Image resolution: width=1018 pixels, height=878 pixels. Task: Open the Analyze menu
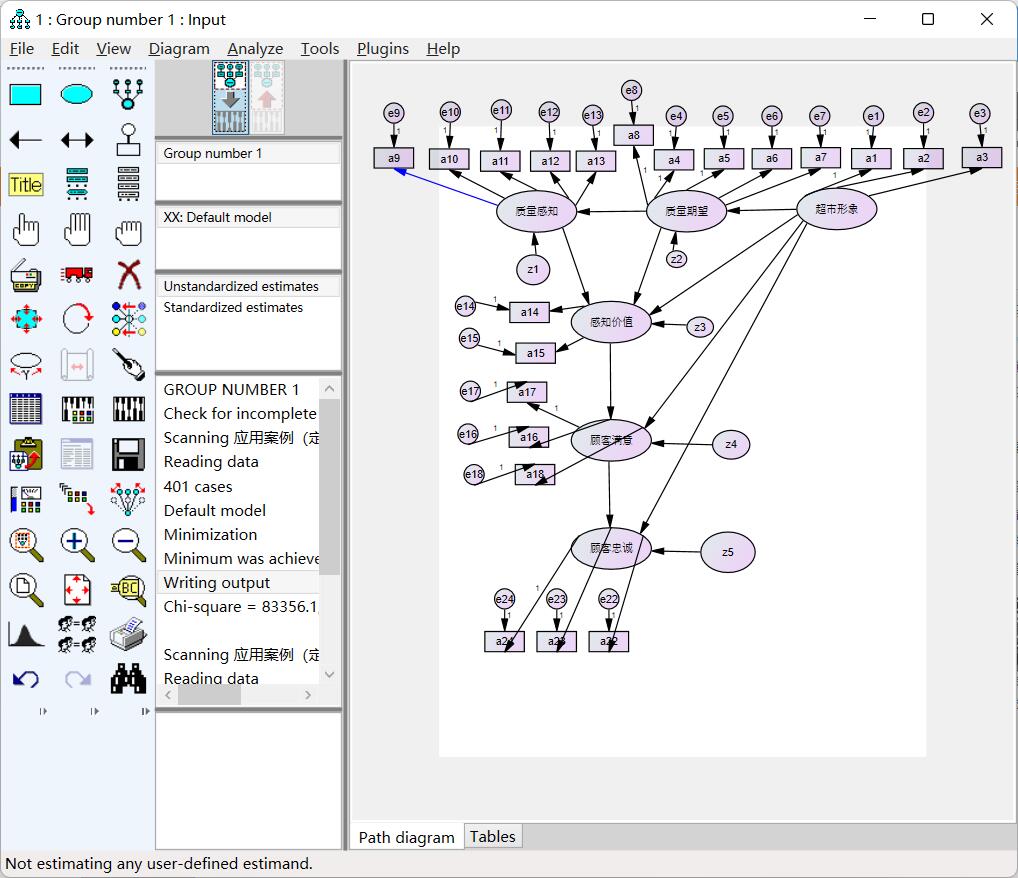(255, 49)
